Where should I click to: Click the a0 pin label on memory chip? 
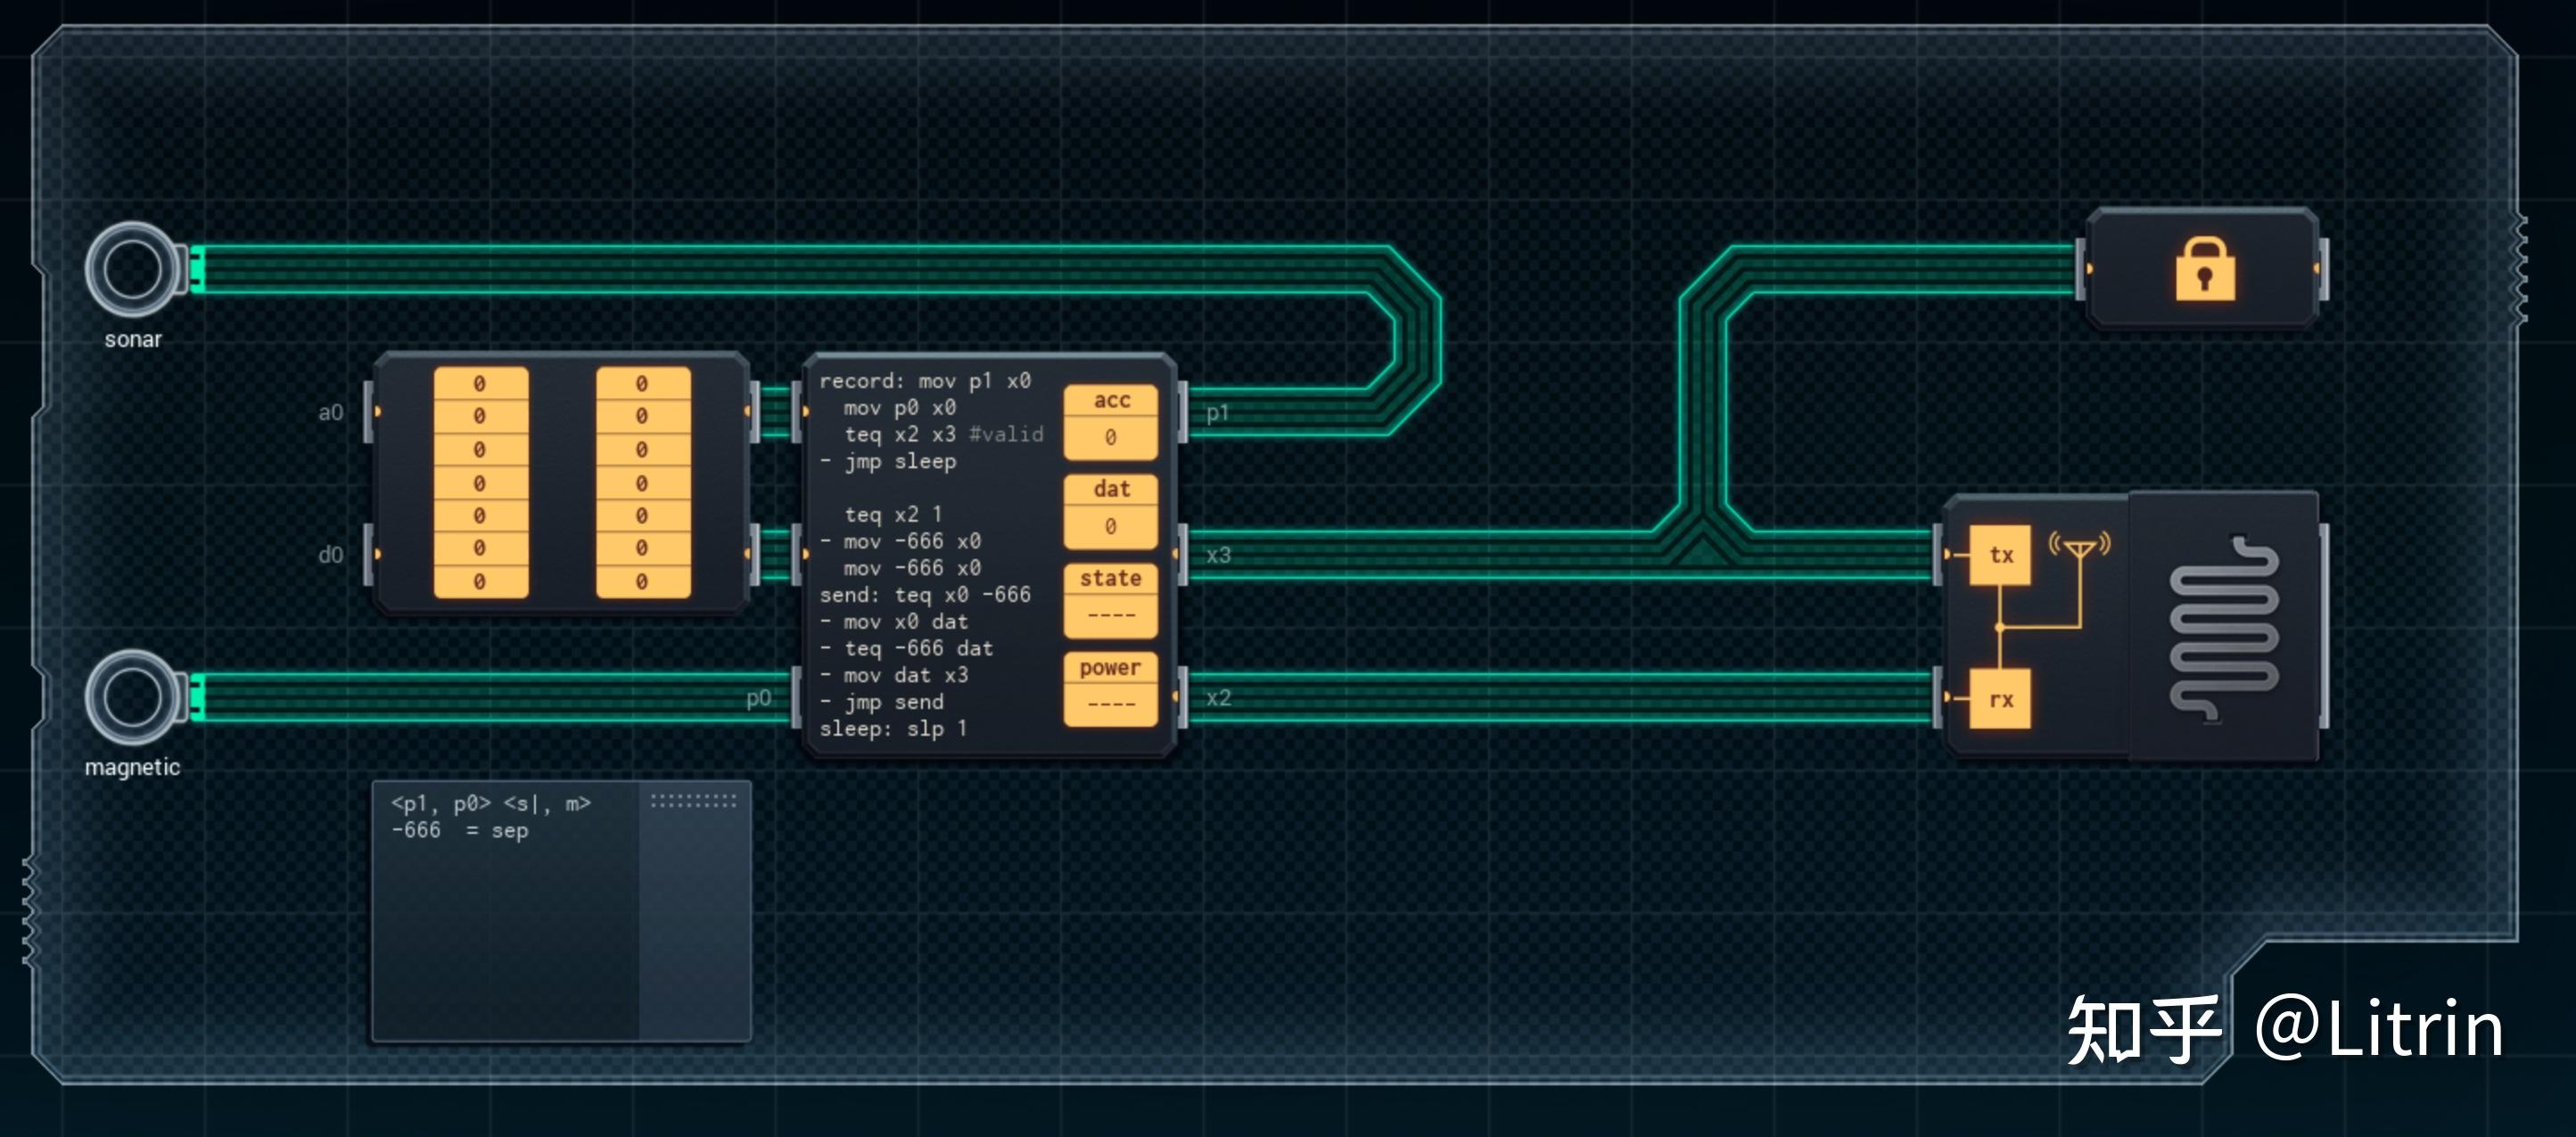tap(330, 412)
